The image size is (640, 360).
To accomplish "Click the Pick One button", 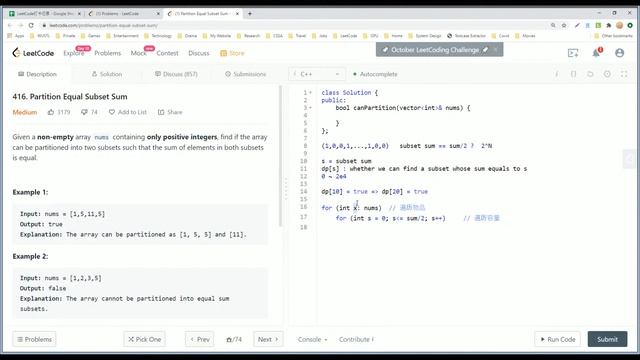I will (x=144, y=339).
